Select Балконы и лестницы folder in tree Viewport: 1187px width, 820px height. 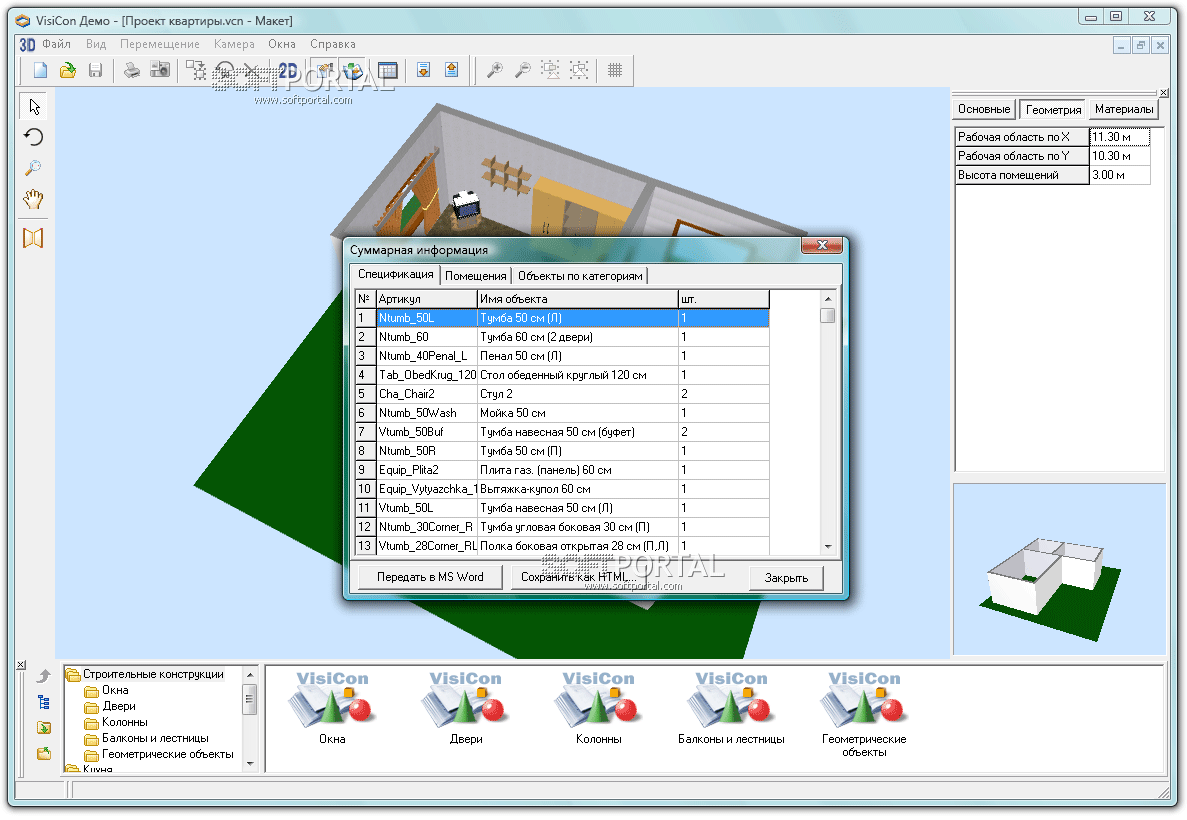tap(155, 737)
